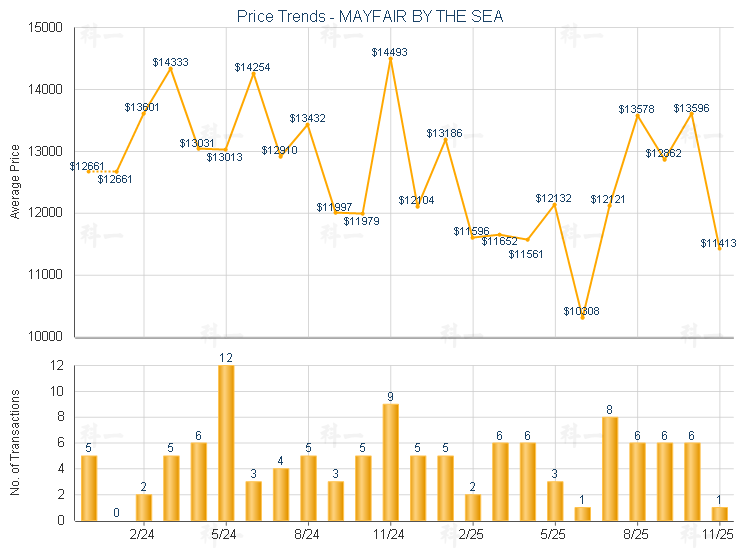740x550 pixels.
Task: Select the $13186 data point
Action: (445, 139)
